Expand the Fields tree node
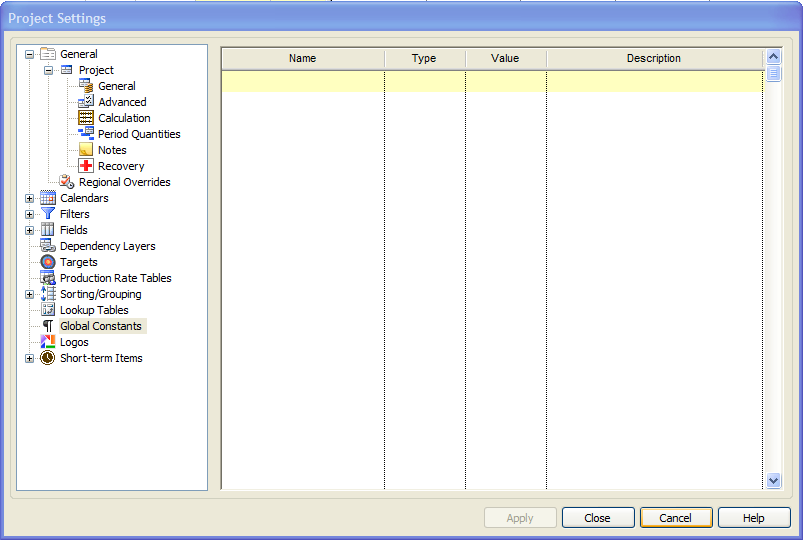This screenshot has height=540, width=803. [x=29, y=230]
